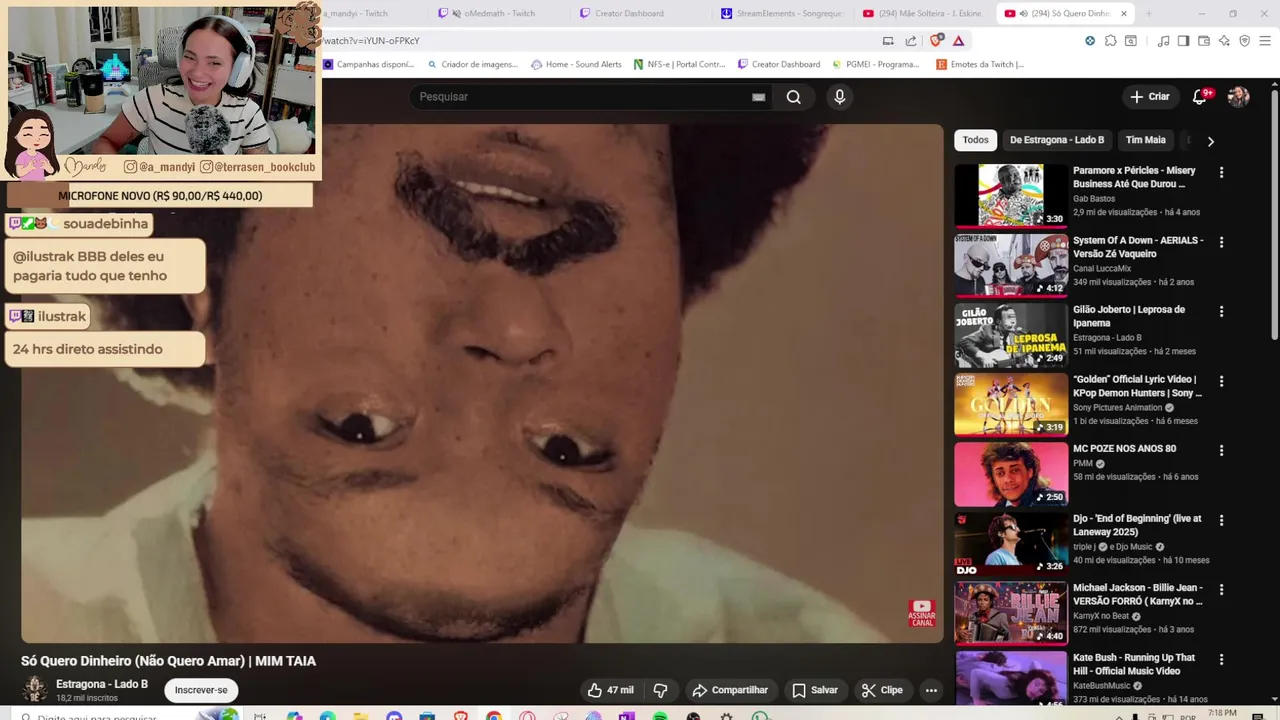Open more actions ellipsis under video
The width and height of the screenshot is (1280, 720).
[931, 690]
